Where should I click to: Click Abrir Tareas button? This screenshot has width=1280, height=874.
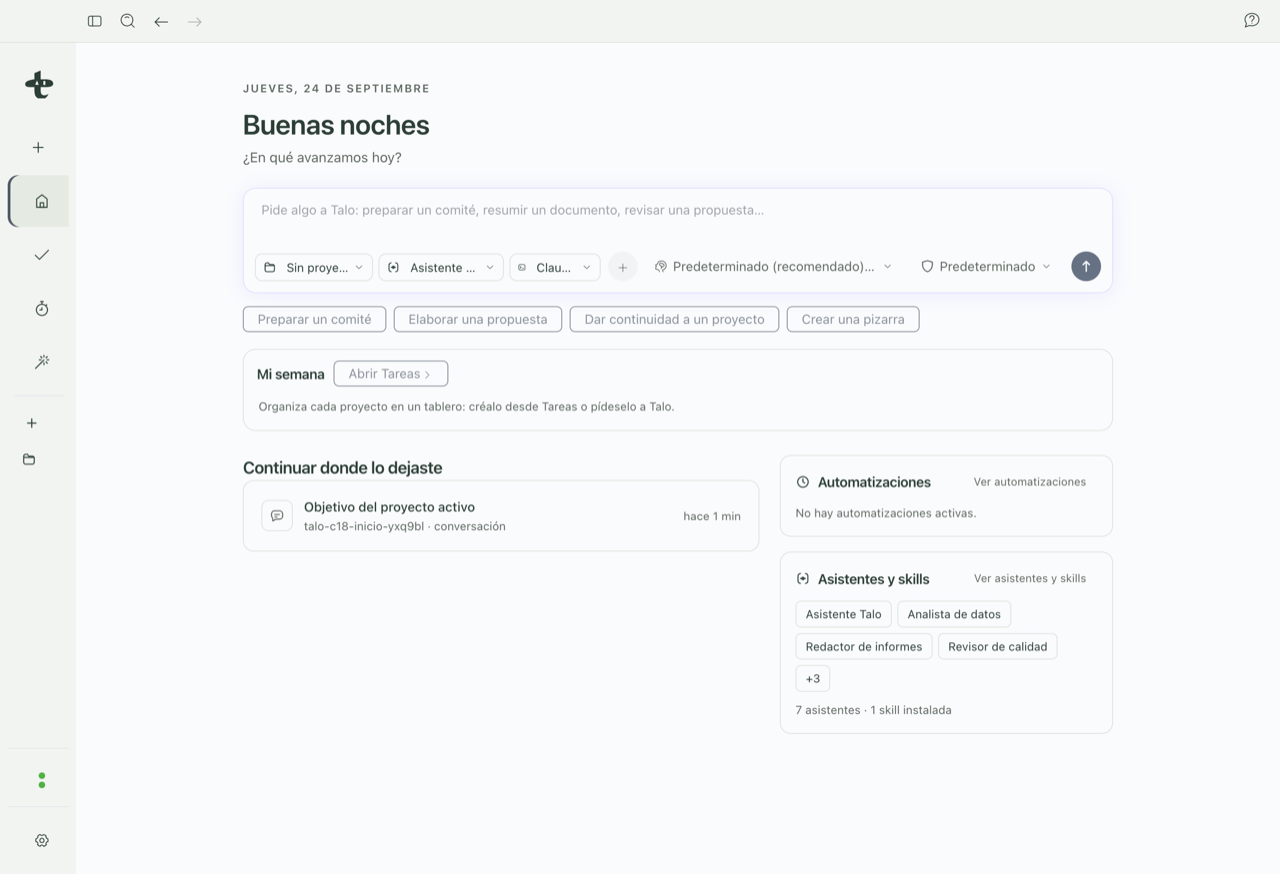(x=391, y=374)
